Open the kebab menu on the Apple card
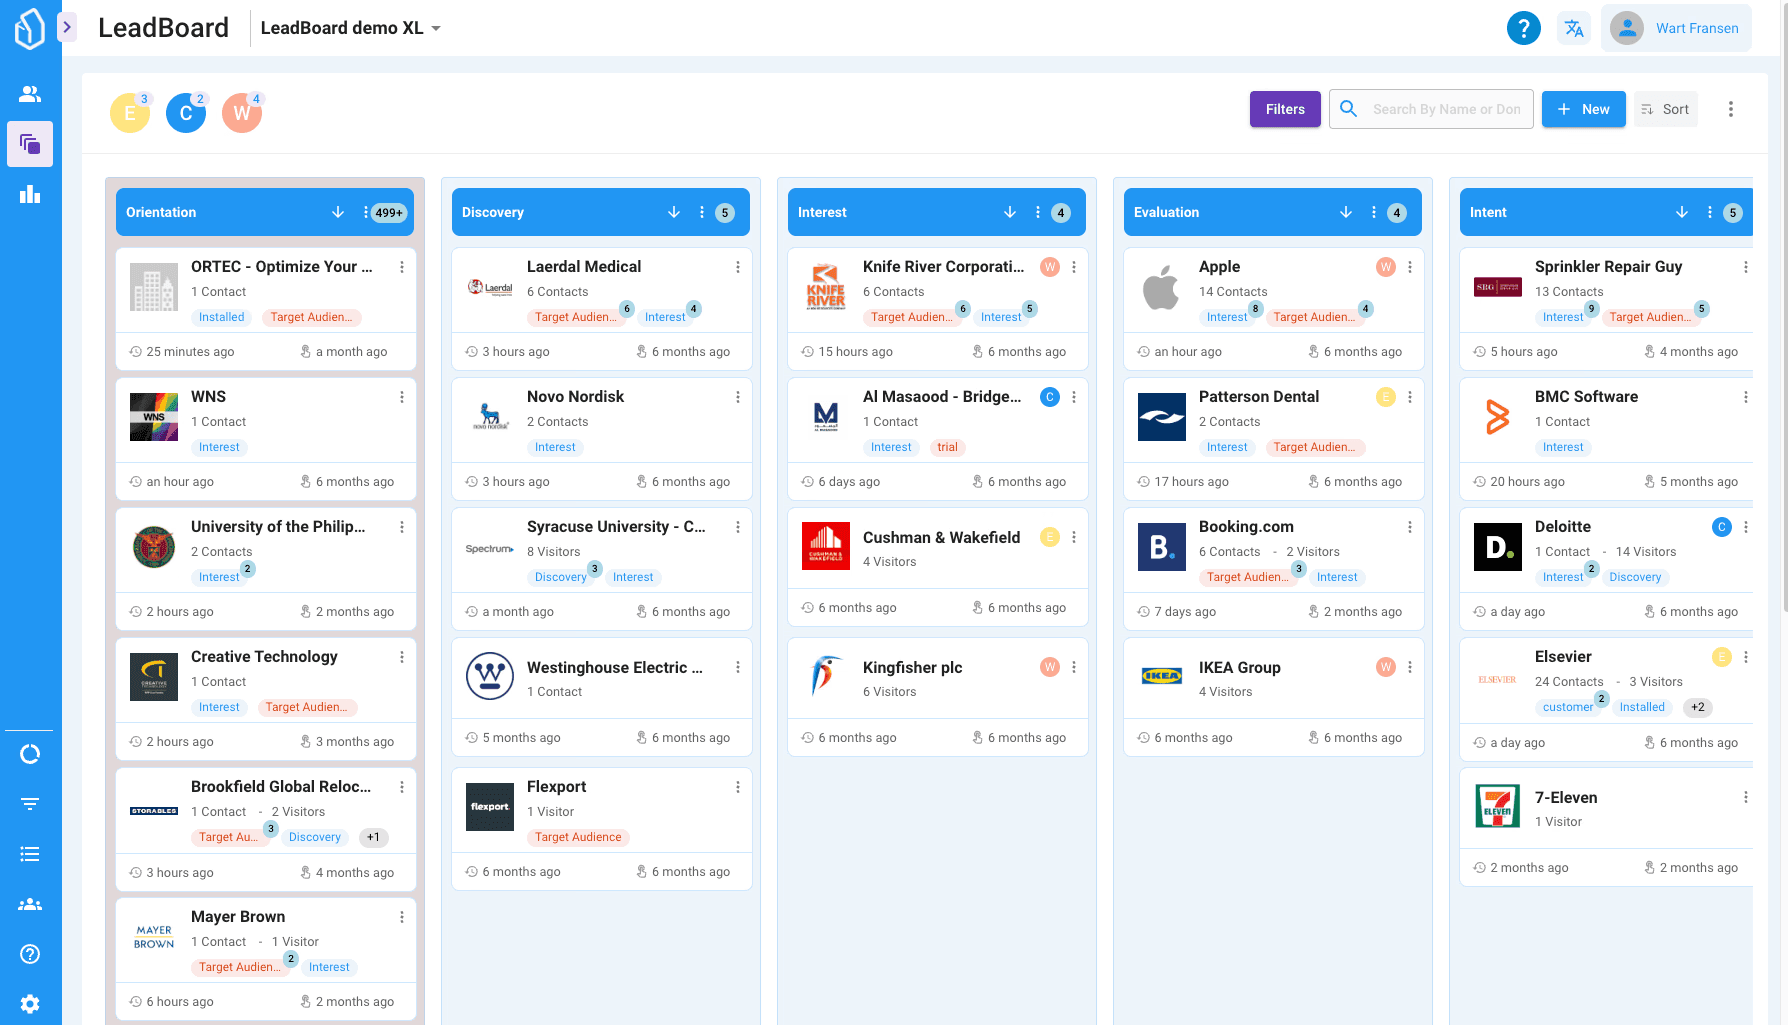Screen dimensions: 1788x1025 point(1410,267)
